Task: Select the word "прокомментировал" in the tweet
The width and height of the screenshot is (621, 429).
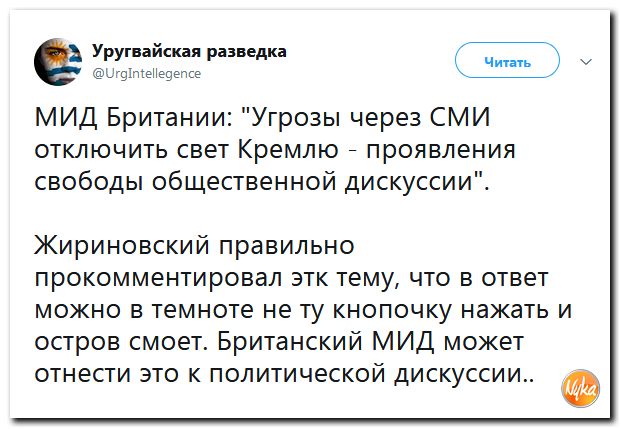Action: (x=158, y=278)
